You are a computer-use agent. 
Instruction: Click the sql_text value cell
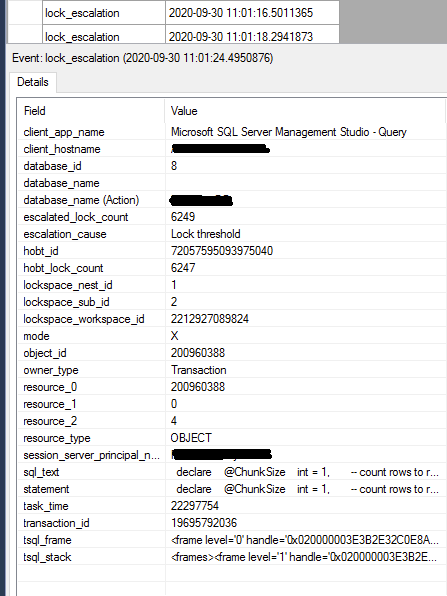coord(306,472)
